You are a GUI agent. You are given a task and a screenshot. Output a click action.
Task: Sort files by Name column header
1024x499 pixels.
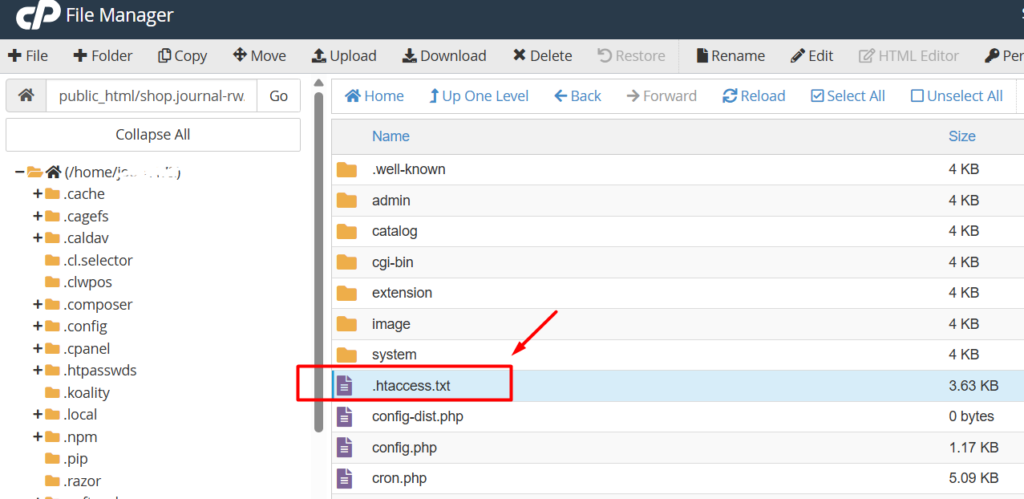tap(391, 136)
